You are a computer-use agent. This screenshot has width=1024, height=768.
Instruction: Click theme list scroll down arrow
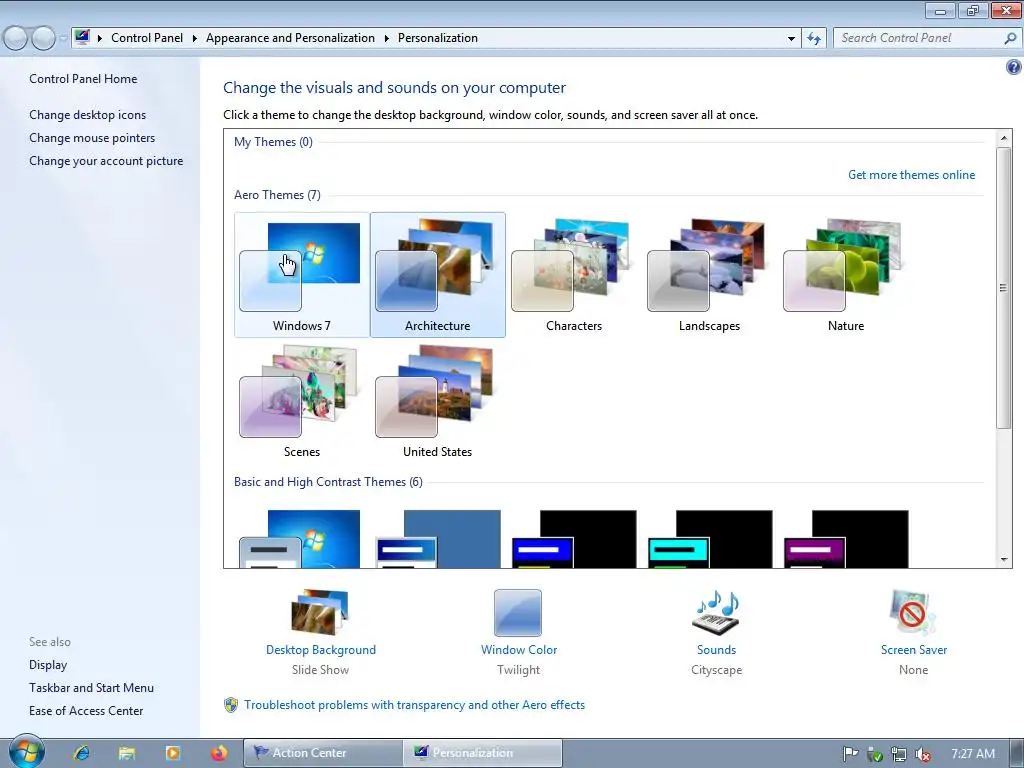coord(1004,560)
